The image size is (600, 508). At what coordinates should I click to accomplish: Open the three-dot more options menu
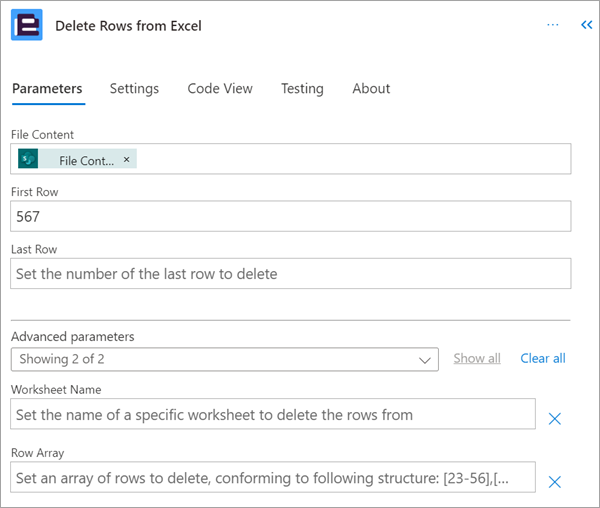553,25
